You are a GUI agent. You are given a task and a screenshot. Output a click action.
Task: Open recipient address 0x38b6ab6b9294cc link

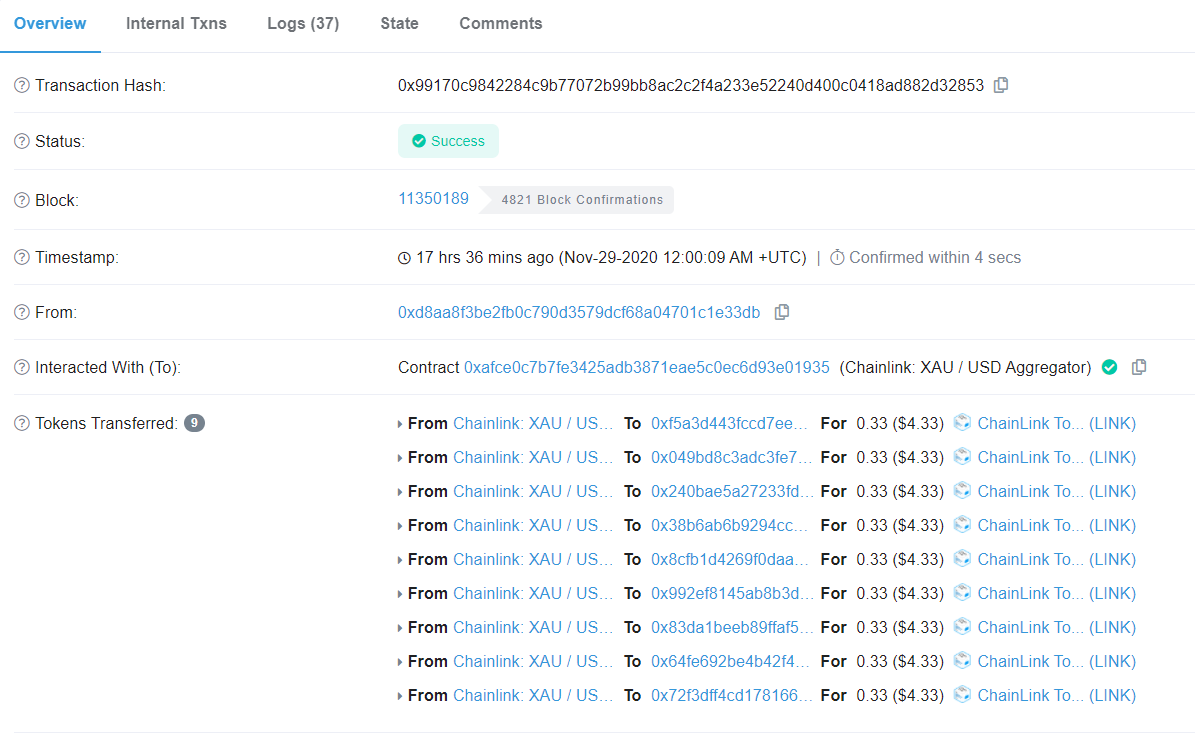(x=729, y=526)
